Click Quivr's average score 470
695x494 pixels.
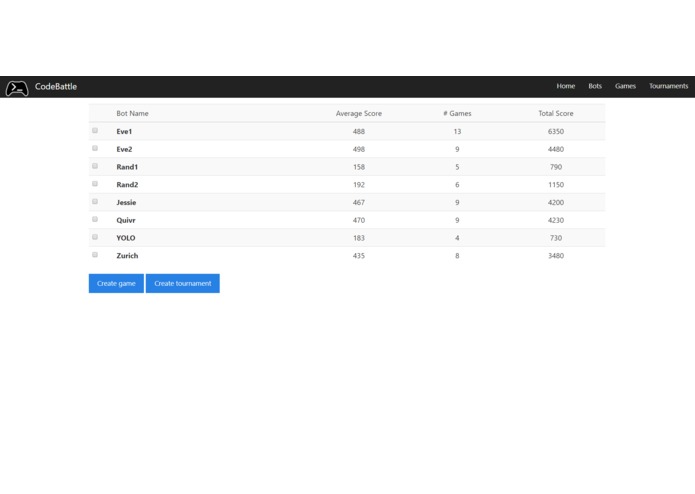359,220
